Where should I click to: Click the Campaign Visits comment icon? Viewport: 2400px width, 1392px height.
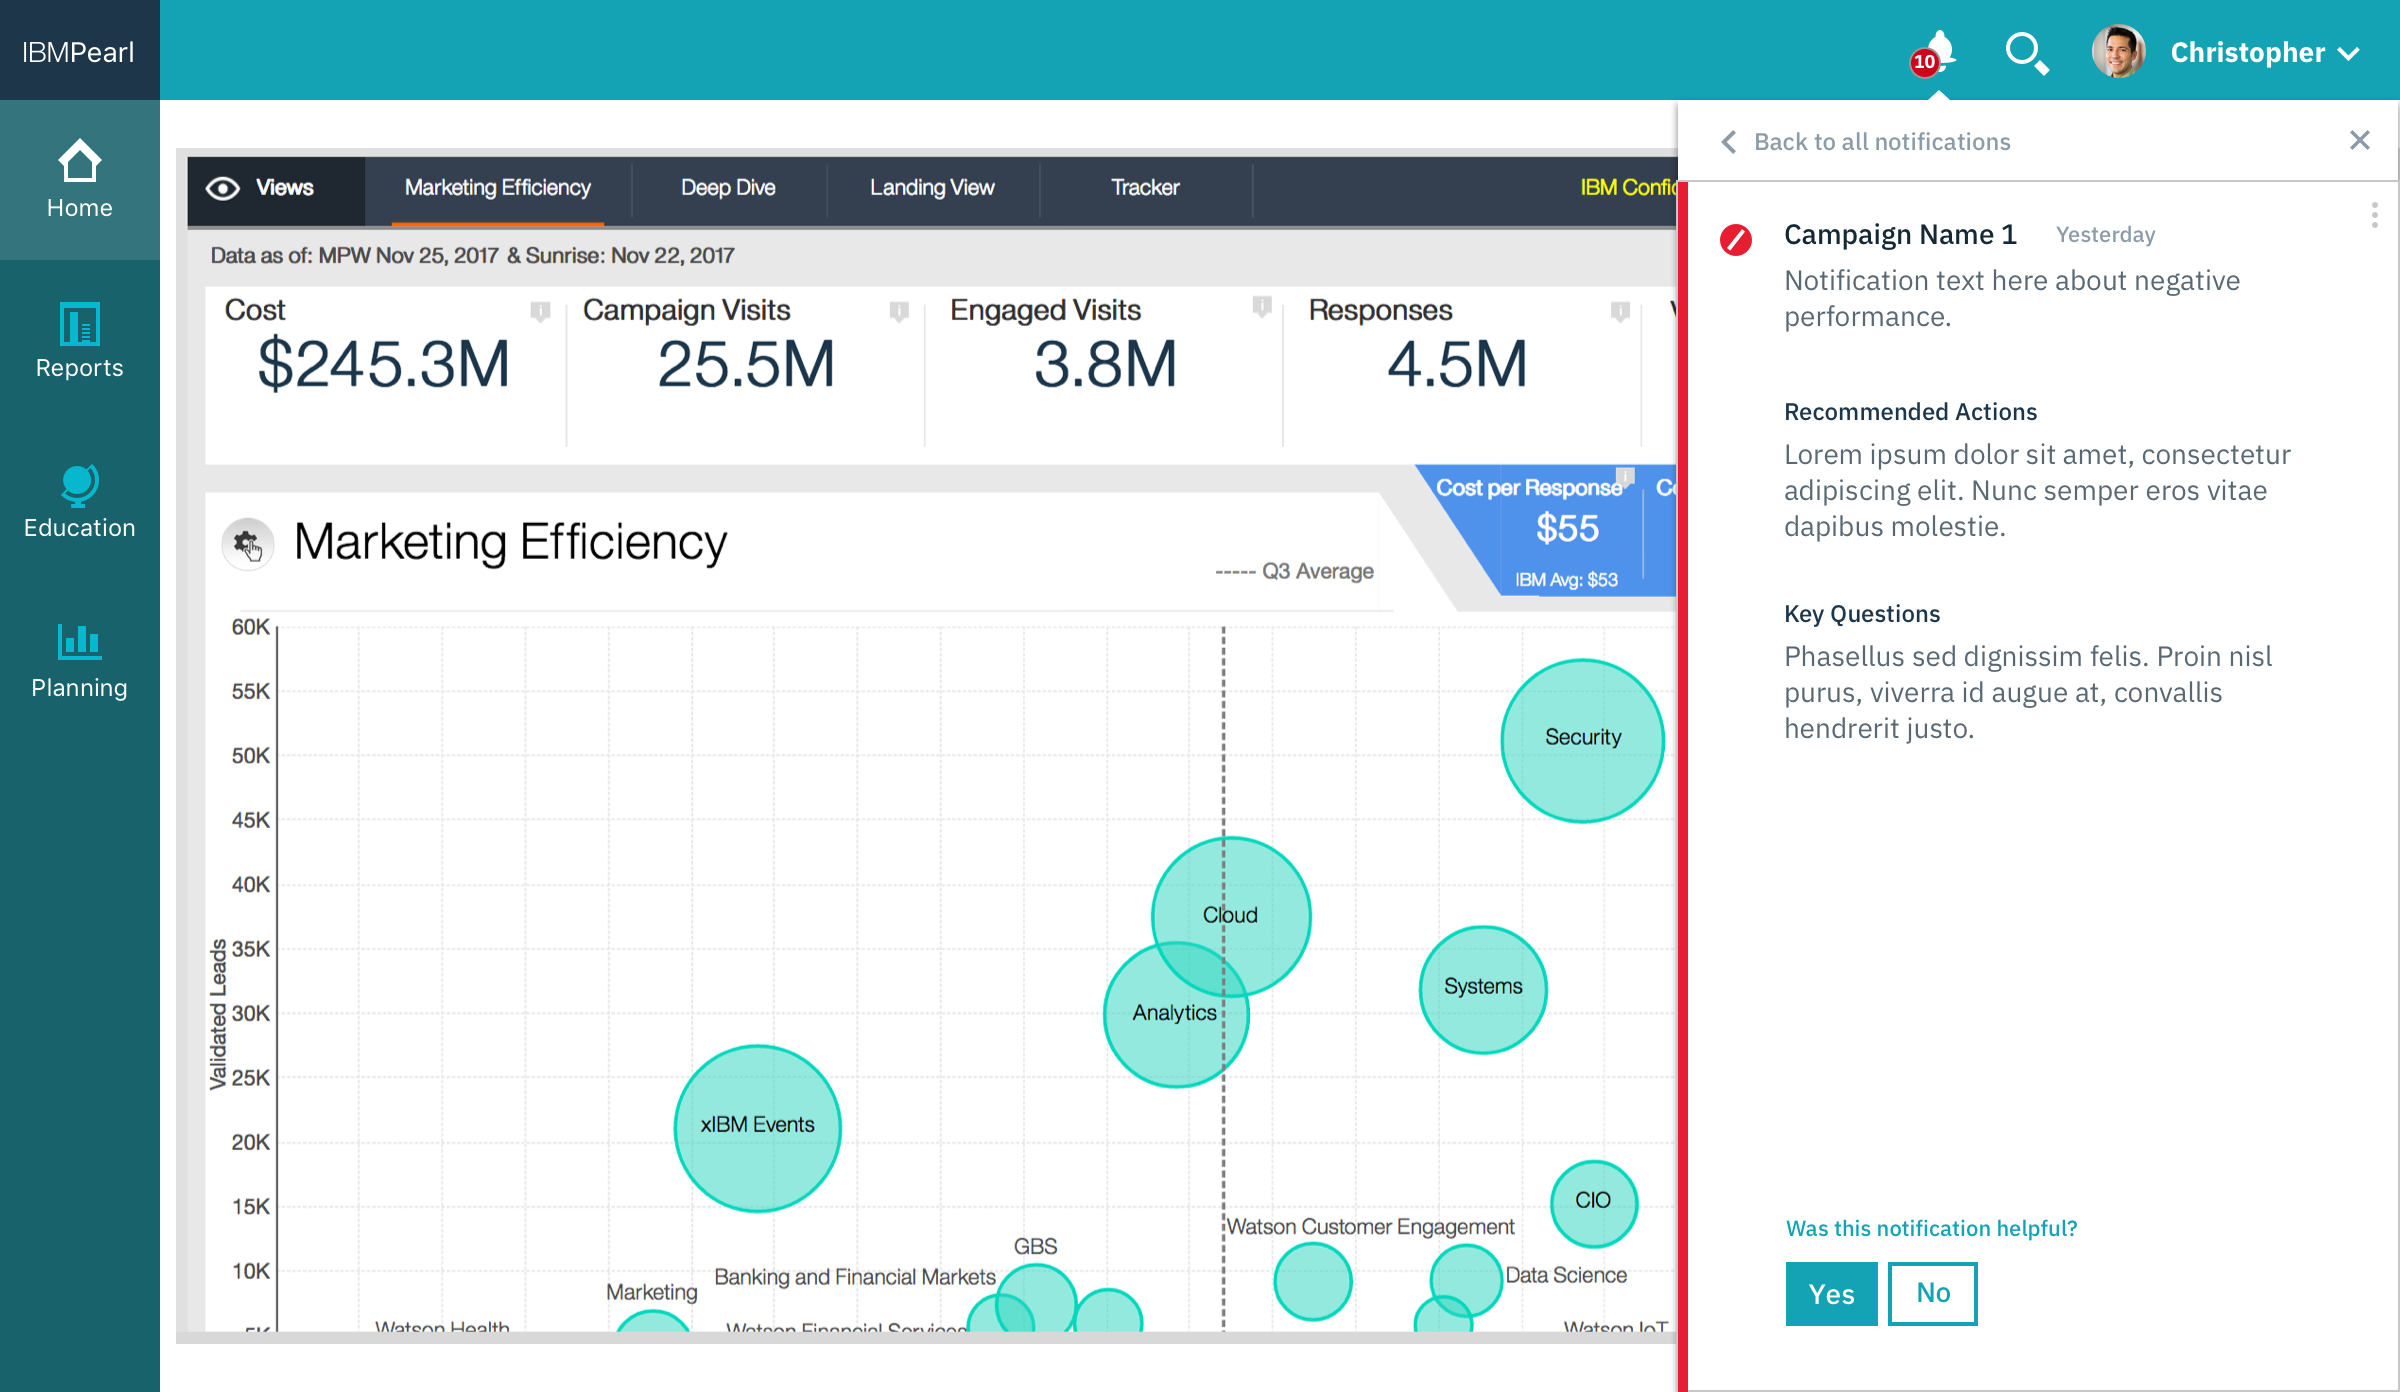pos(899,312)
